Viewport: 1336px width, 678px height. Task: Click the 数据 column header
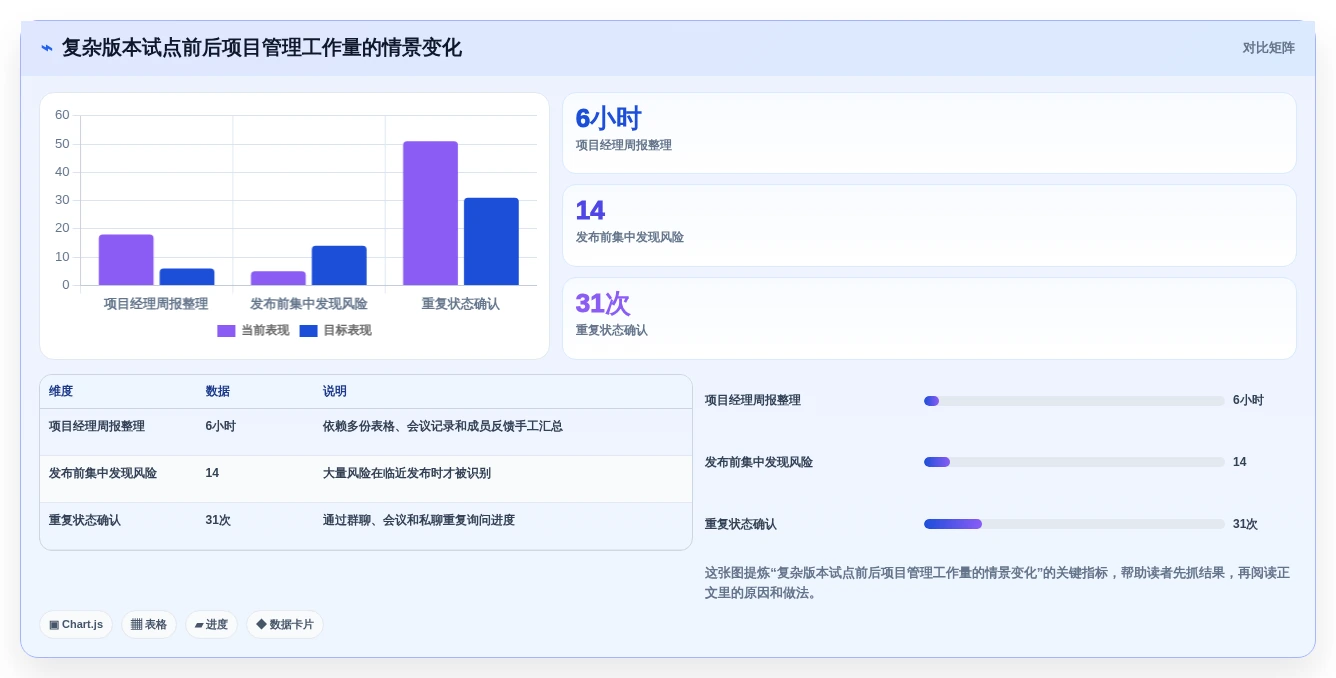[x=217, y=392]
